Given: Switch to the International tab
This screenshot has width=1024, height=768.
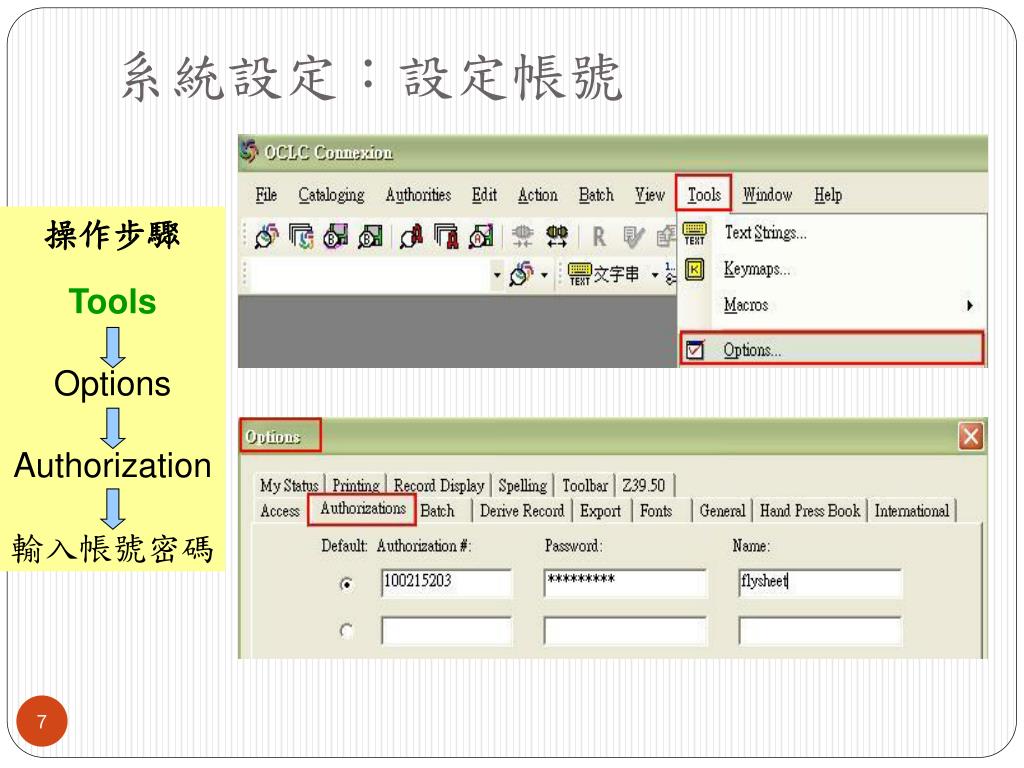Looking at the screenshot, I should coord(912,511).
